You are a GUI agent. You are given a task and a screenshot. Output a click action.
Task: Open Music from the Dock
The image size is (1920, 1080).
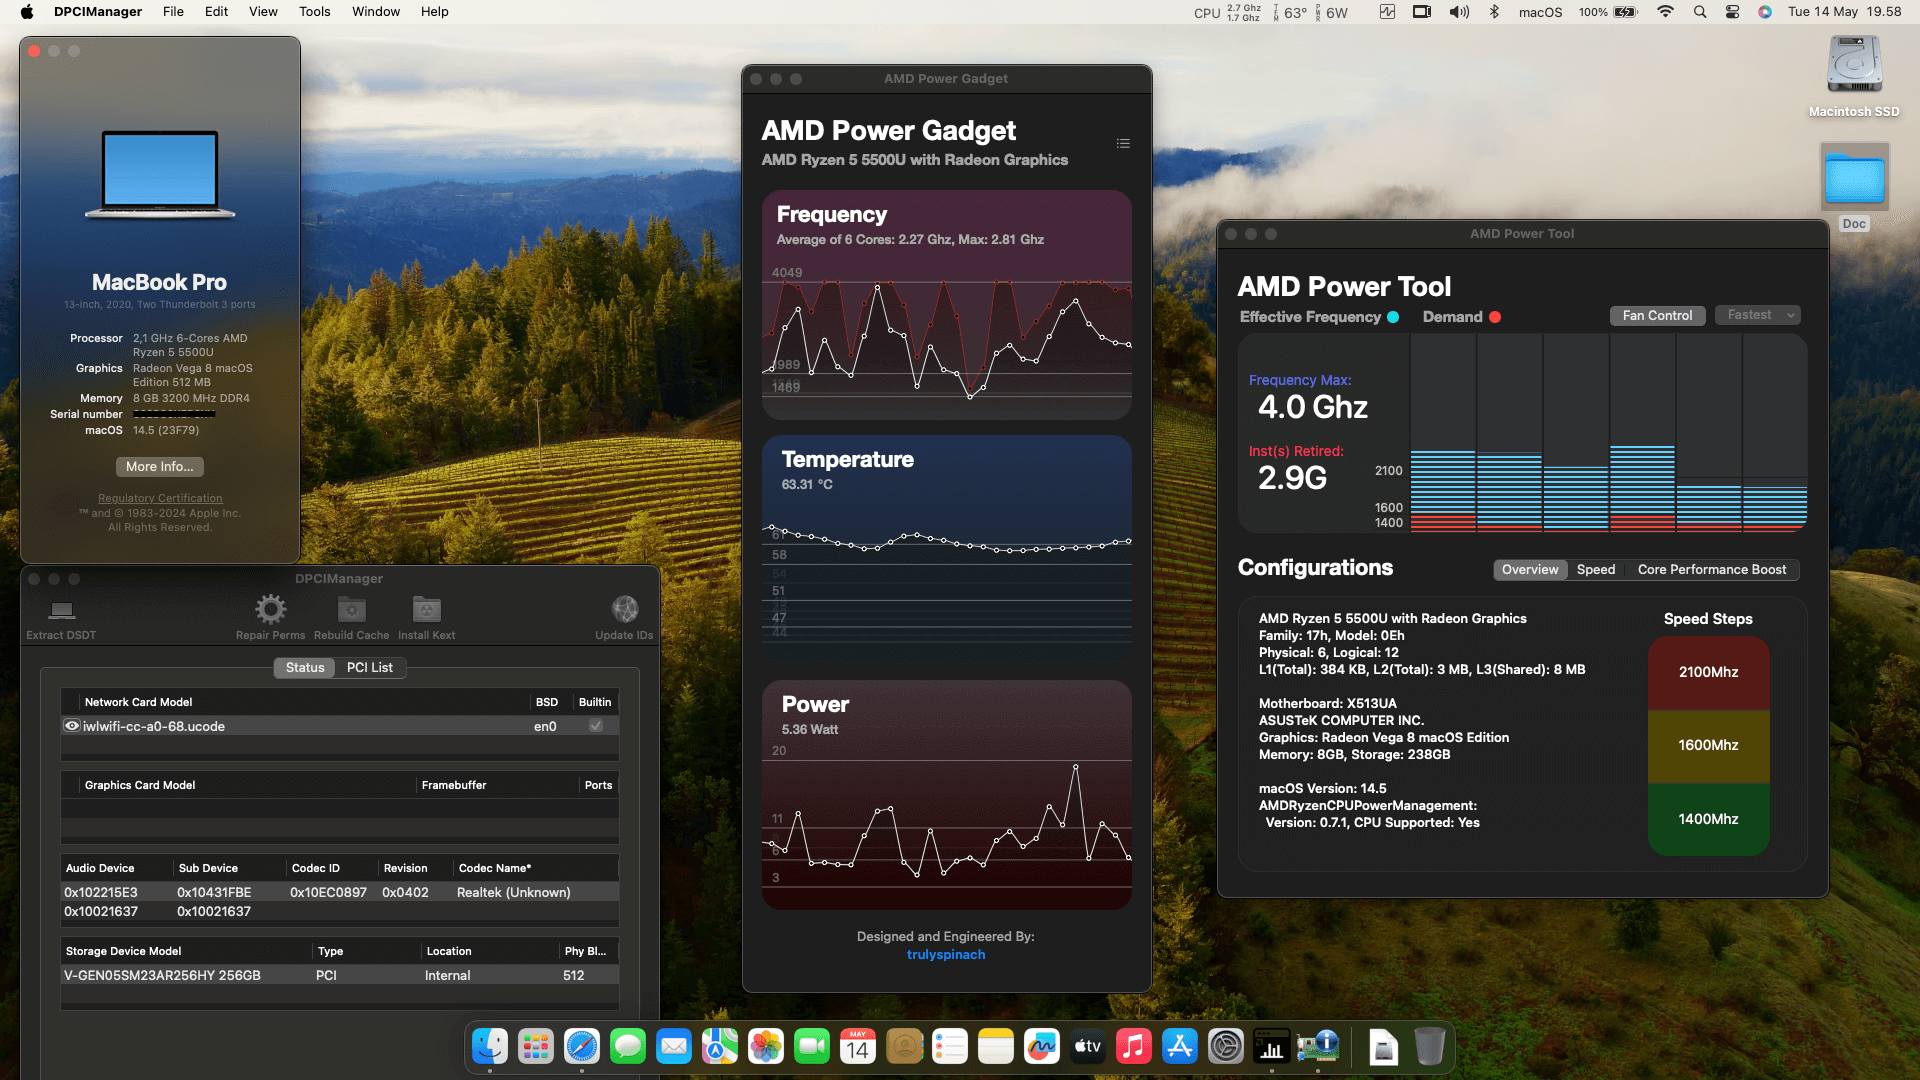click(x=1134, y=1047)
